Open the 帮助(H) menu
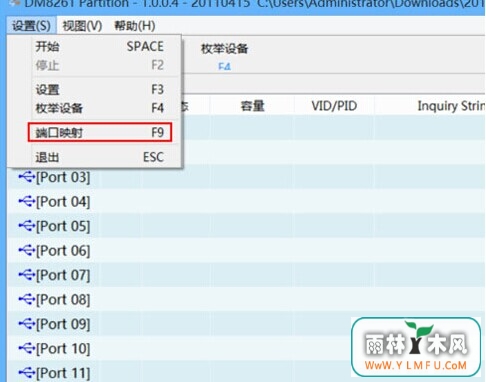This screenshot has height=382, width=486. (135, 26)
